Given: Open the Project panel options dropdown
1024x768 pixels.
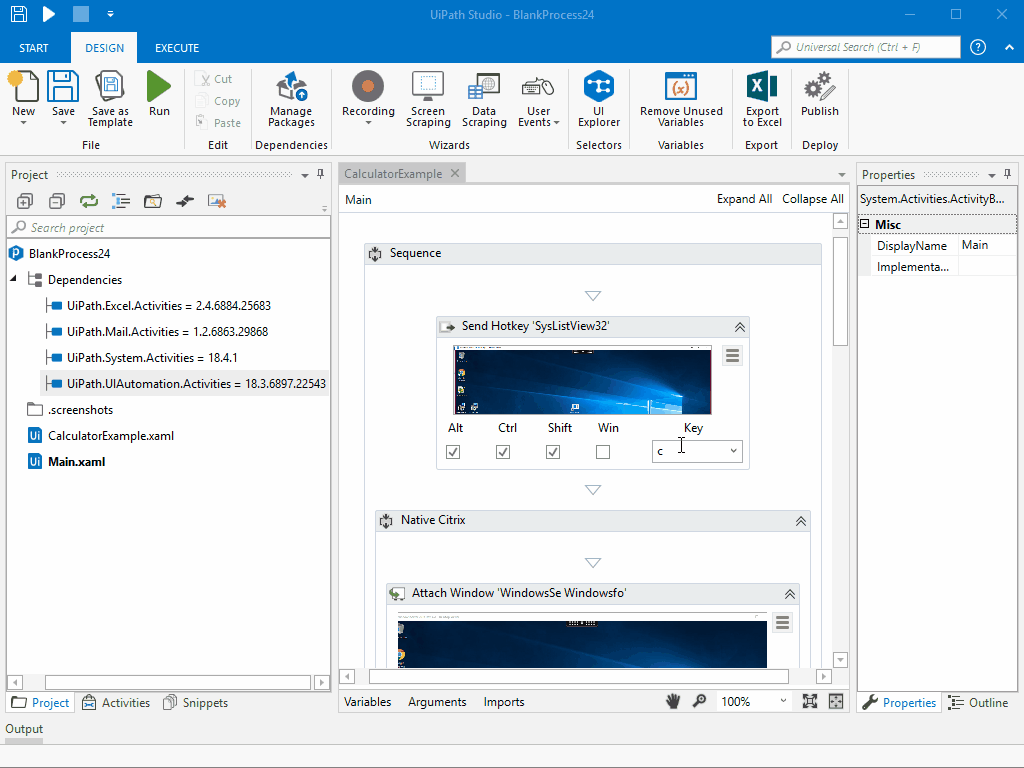Looking at the screenshot, I should click(304, 175).
